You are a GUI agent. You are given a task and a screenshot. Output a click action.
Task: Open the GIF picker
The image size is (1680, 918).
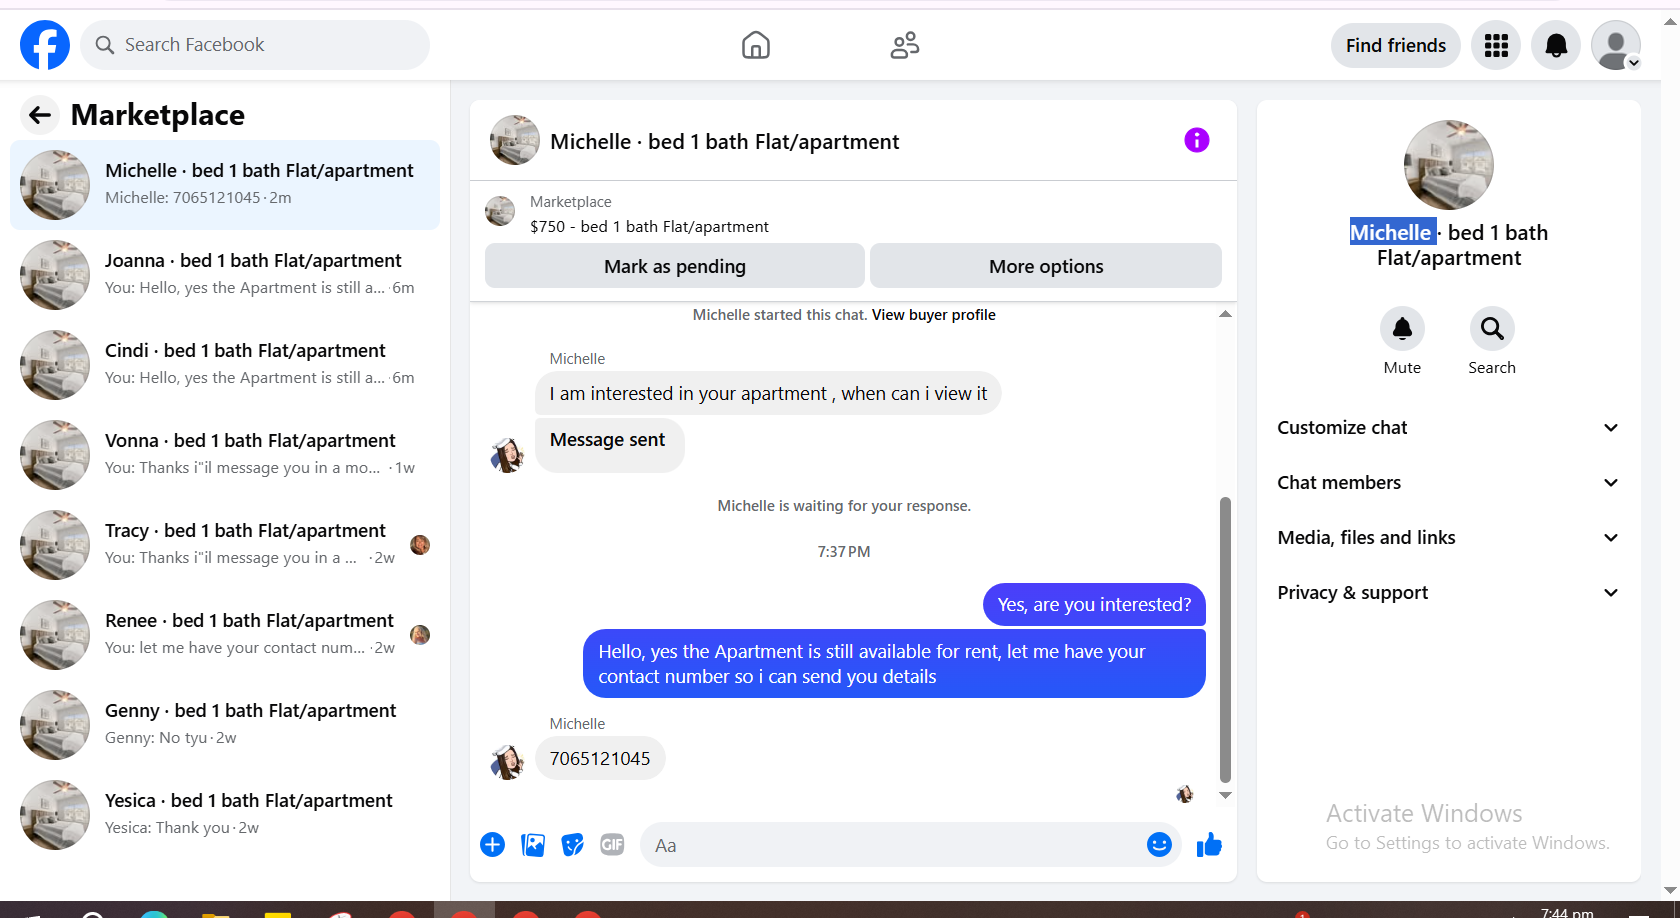[612, 845]
